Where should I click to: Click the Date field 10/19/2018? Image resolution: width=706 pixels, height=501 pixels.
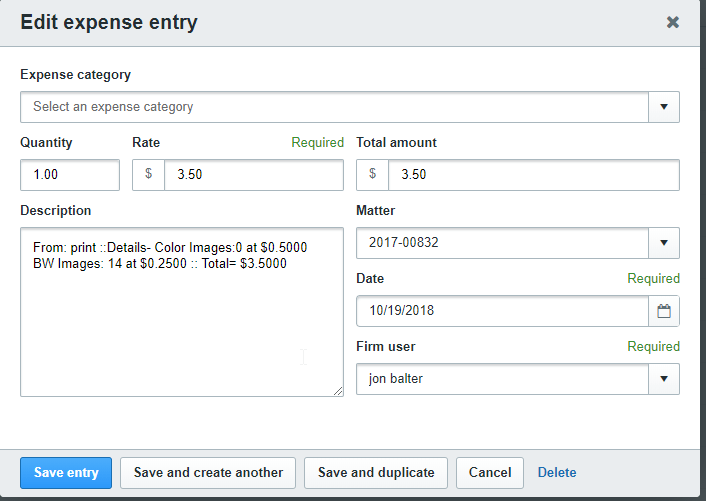click(502, 311)
